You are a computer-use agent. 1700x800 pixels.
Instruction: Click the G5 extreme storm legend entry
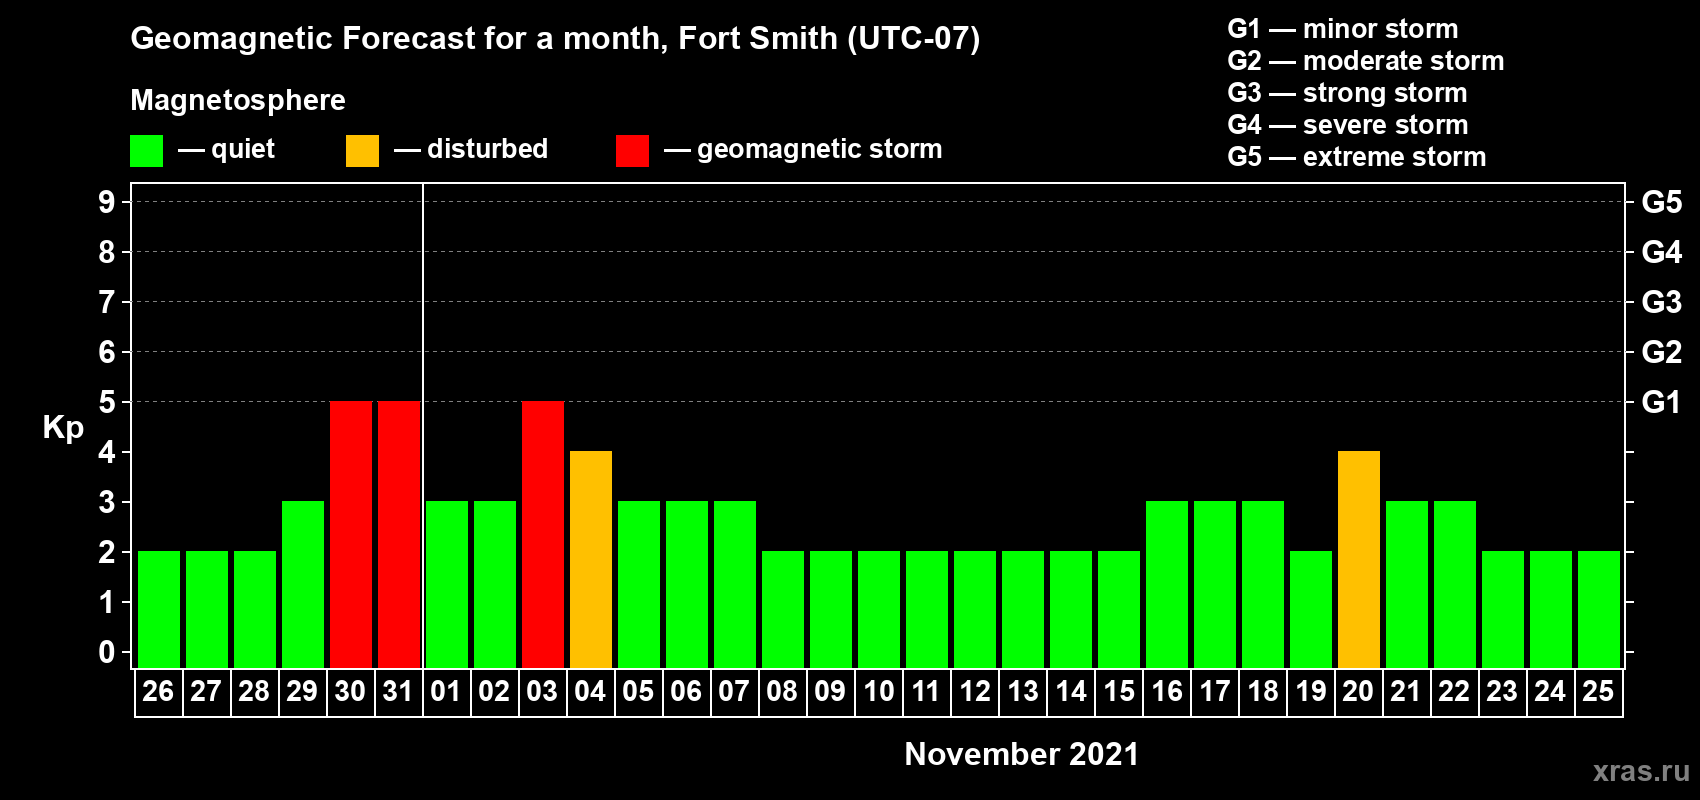click(1357, 157)
